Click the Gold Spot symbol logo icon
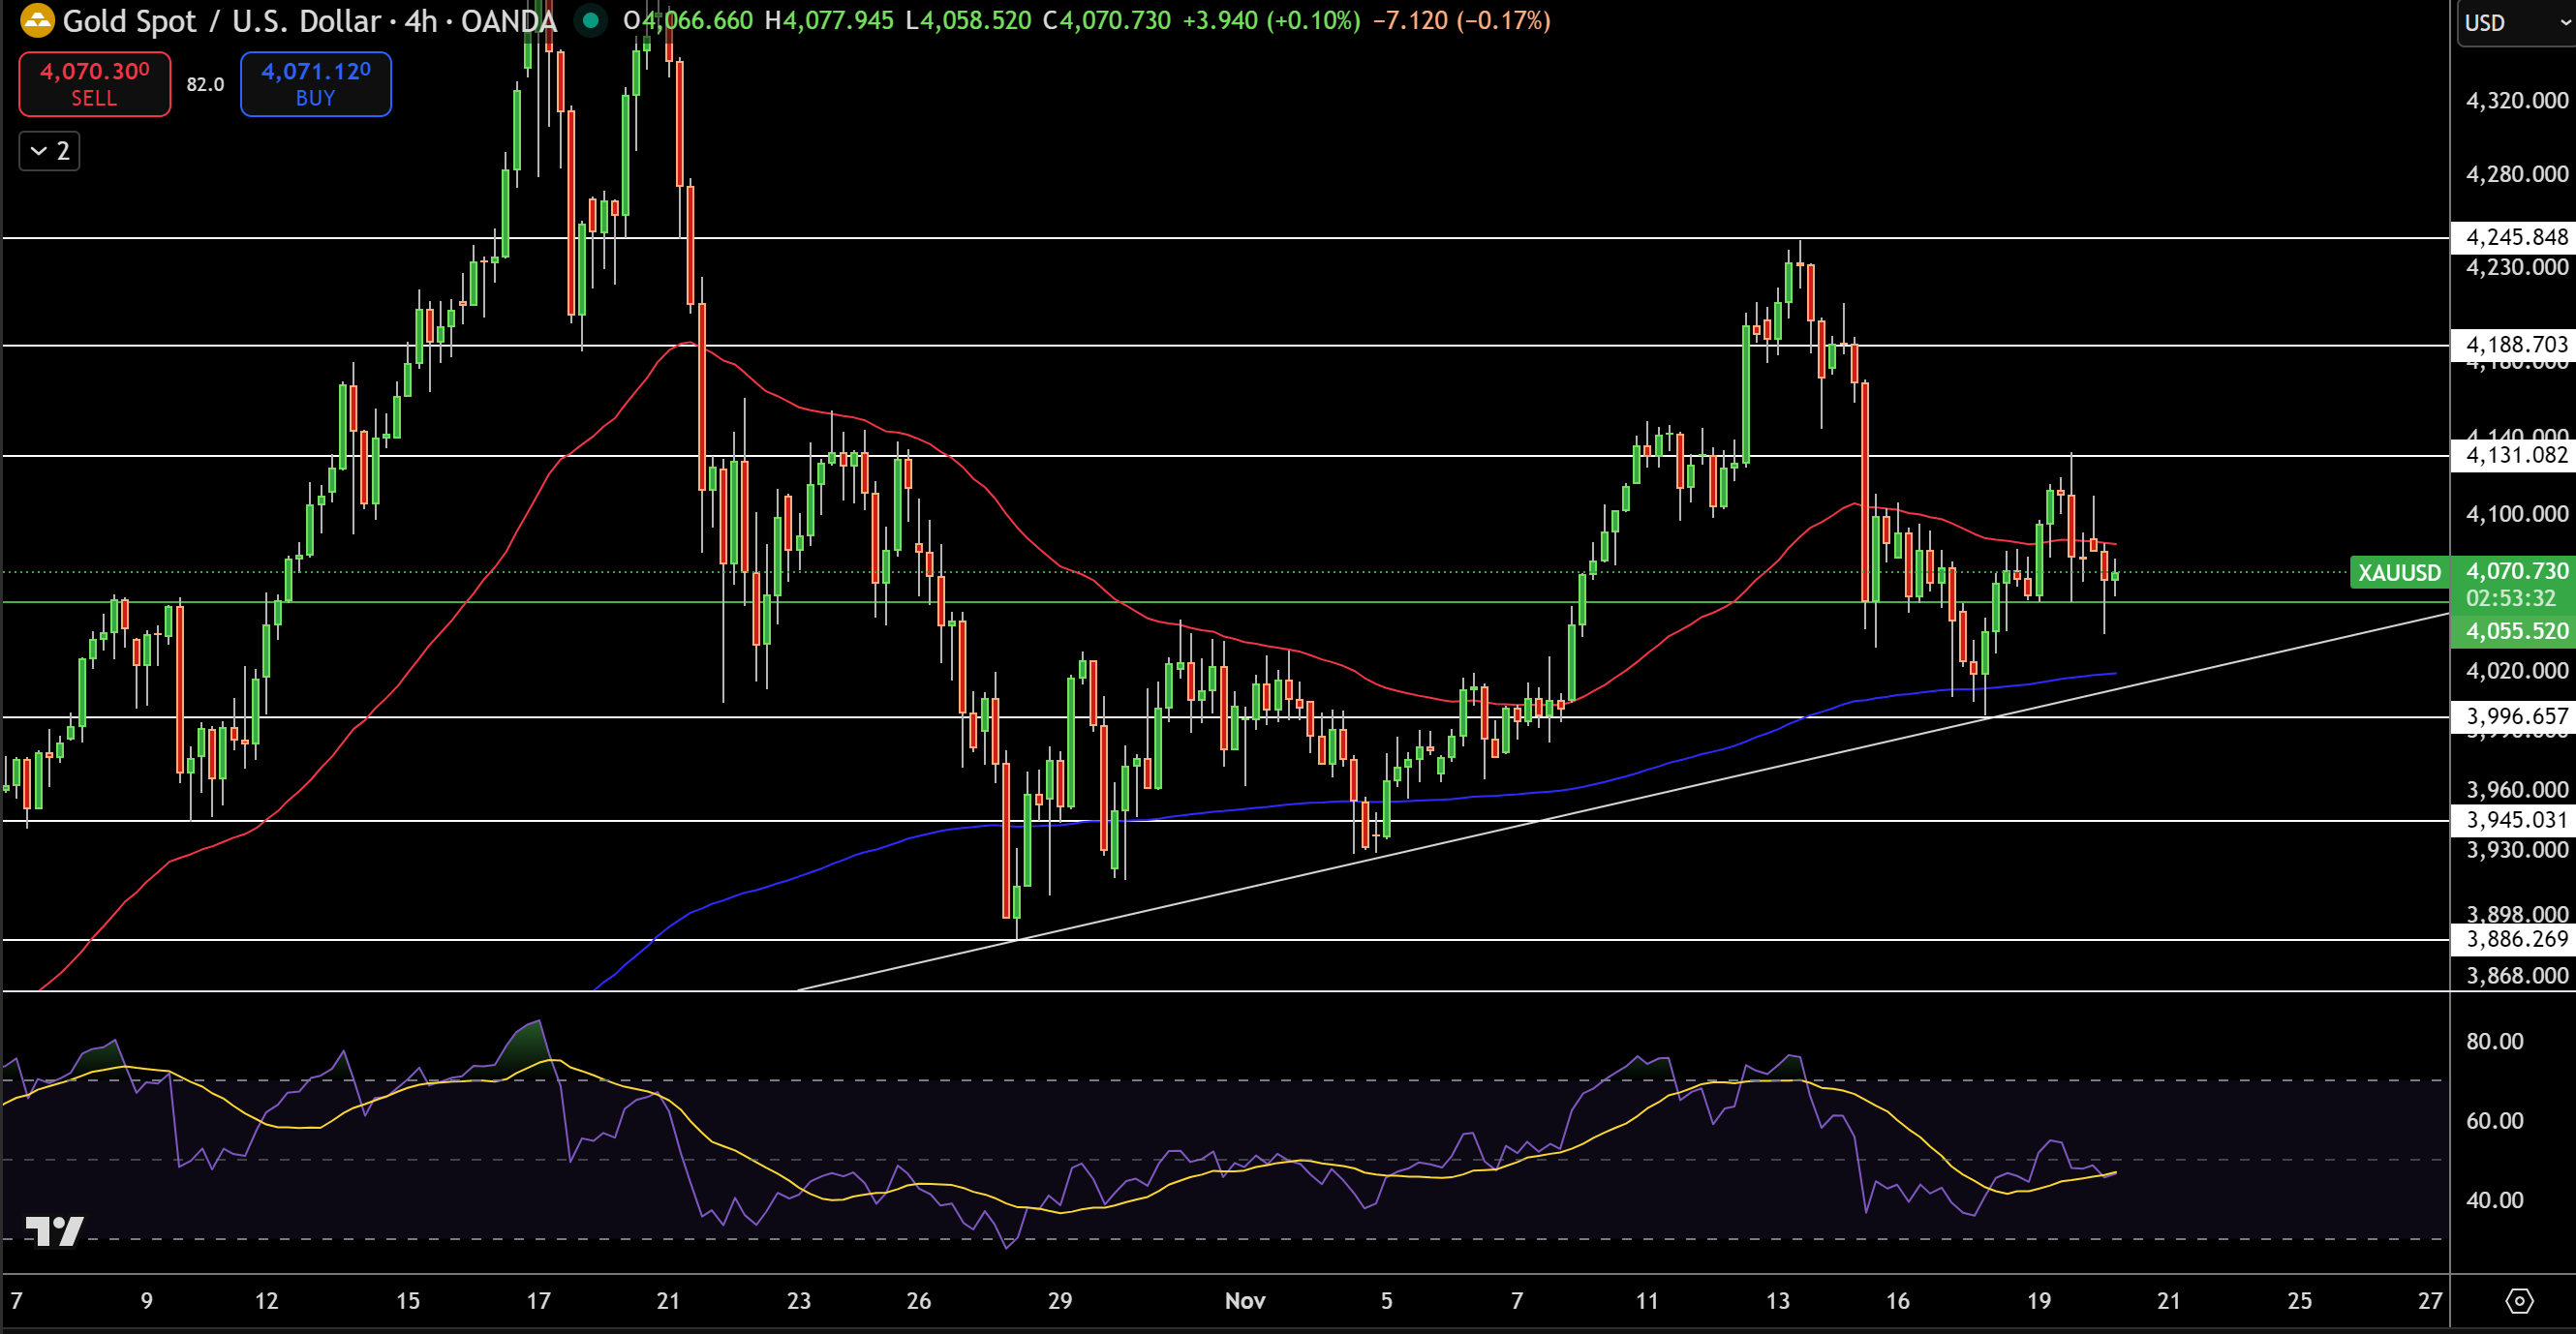This screenshot has height=1334, width=2576. point(37,21)
